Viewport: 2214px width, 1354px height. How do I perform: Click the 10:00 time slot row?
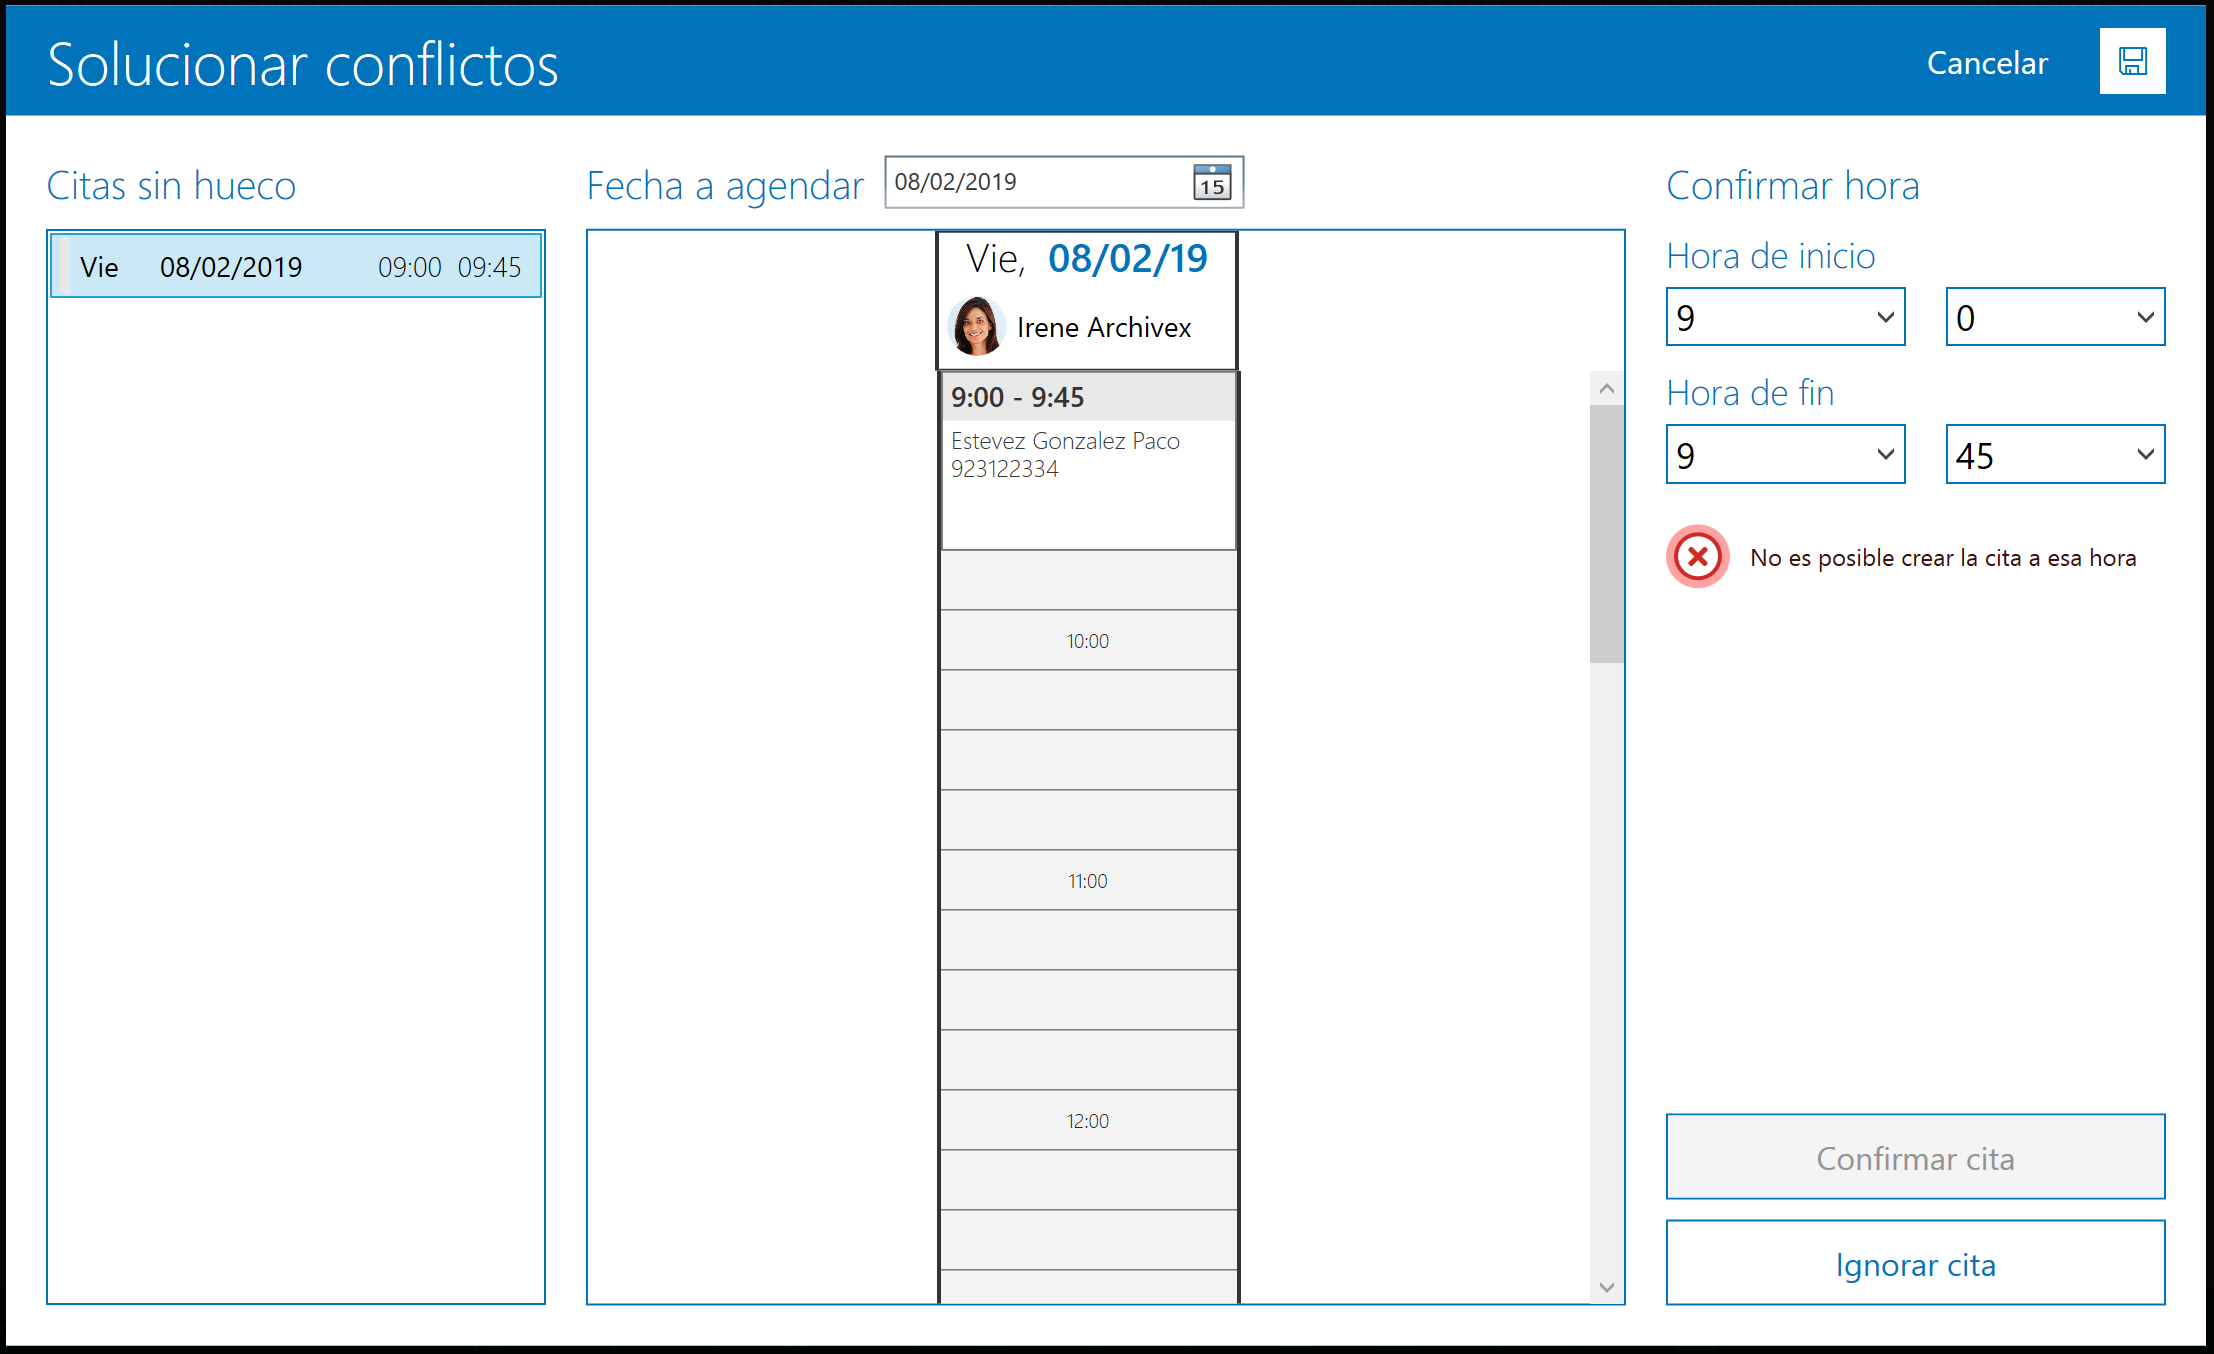click(1088, 640)
